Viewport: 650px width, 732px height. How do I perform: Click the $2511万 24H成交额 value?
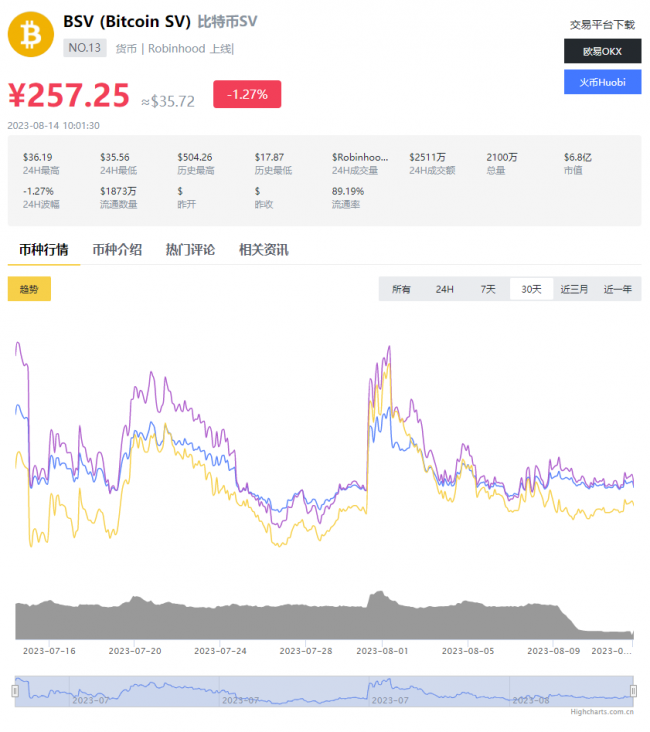coord(427,157)
